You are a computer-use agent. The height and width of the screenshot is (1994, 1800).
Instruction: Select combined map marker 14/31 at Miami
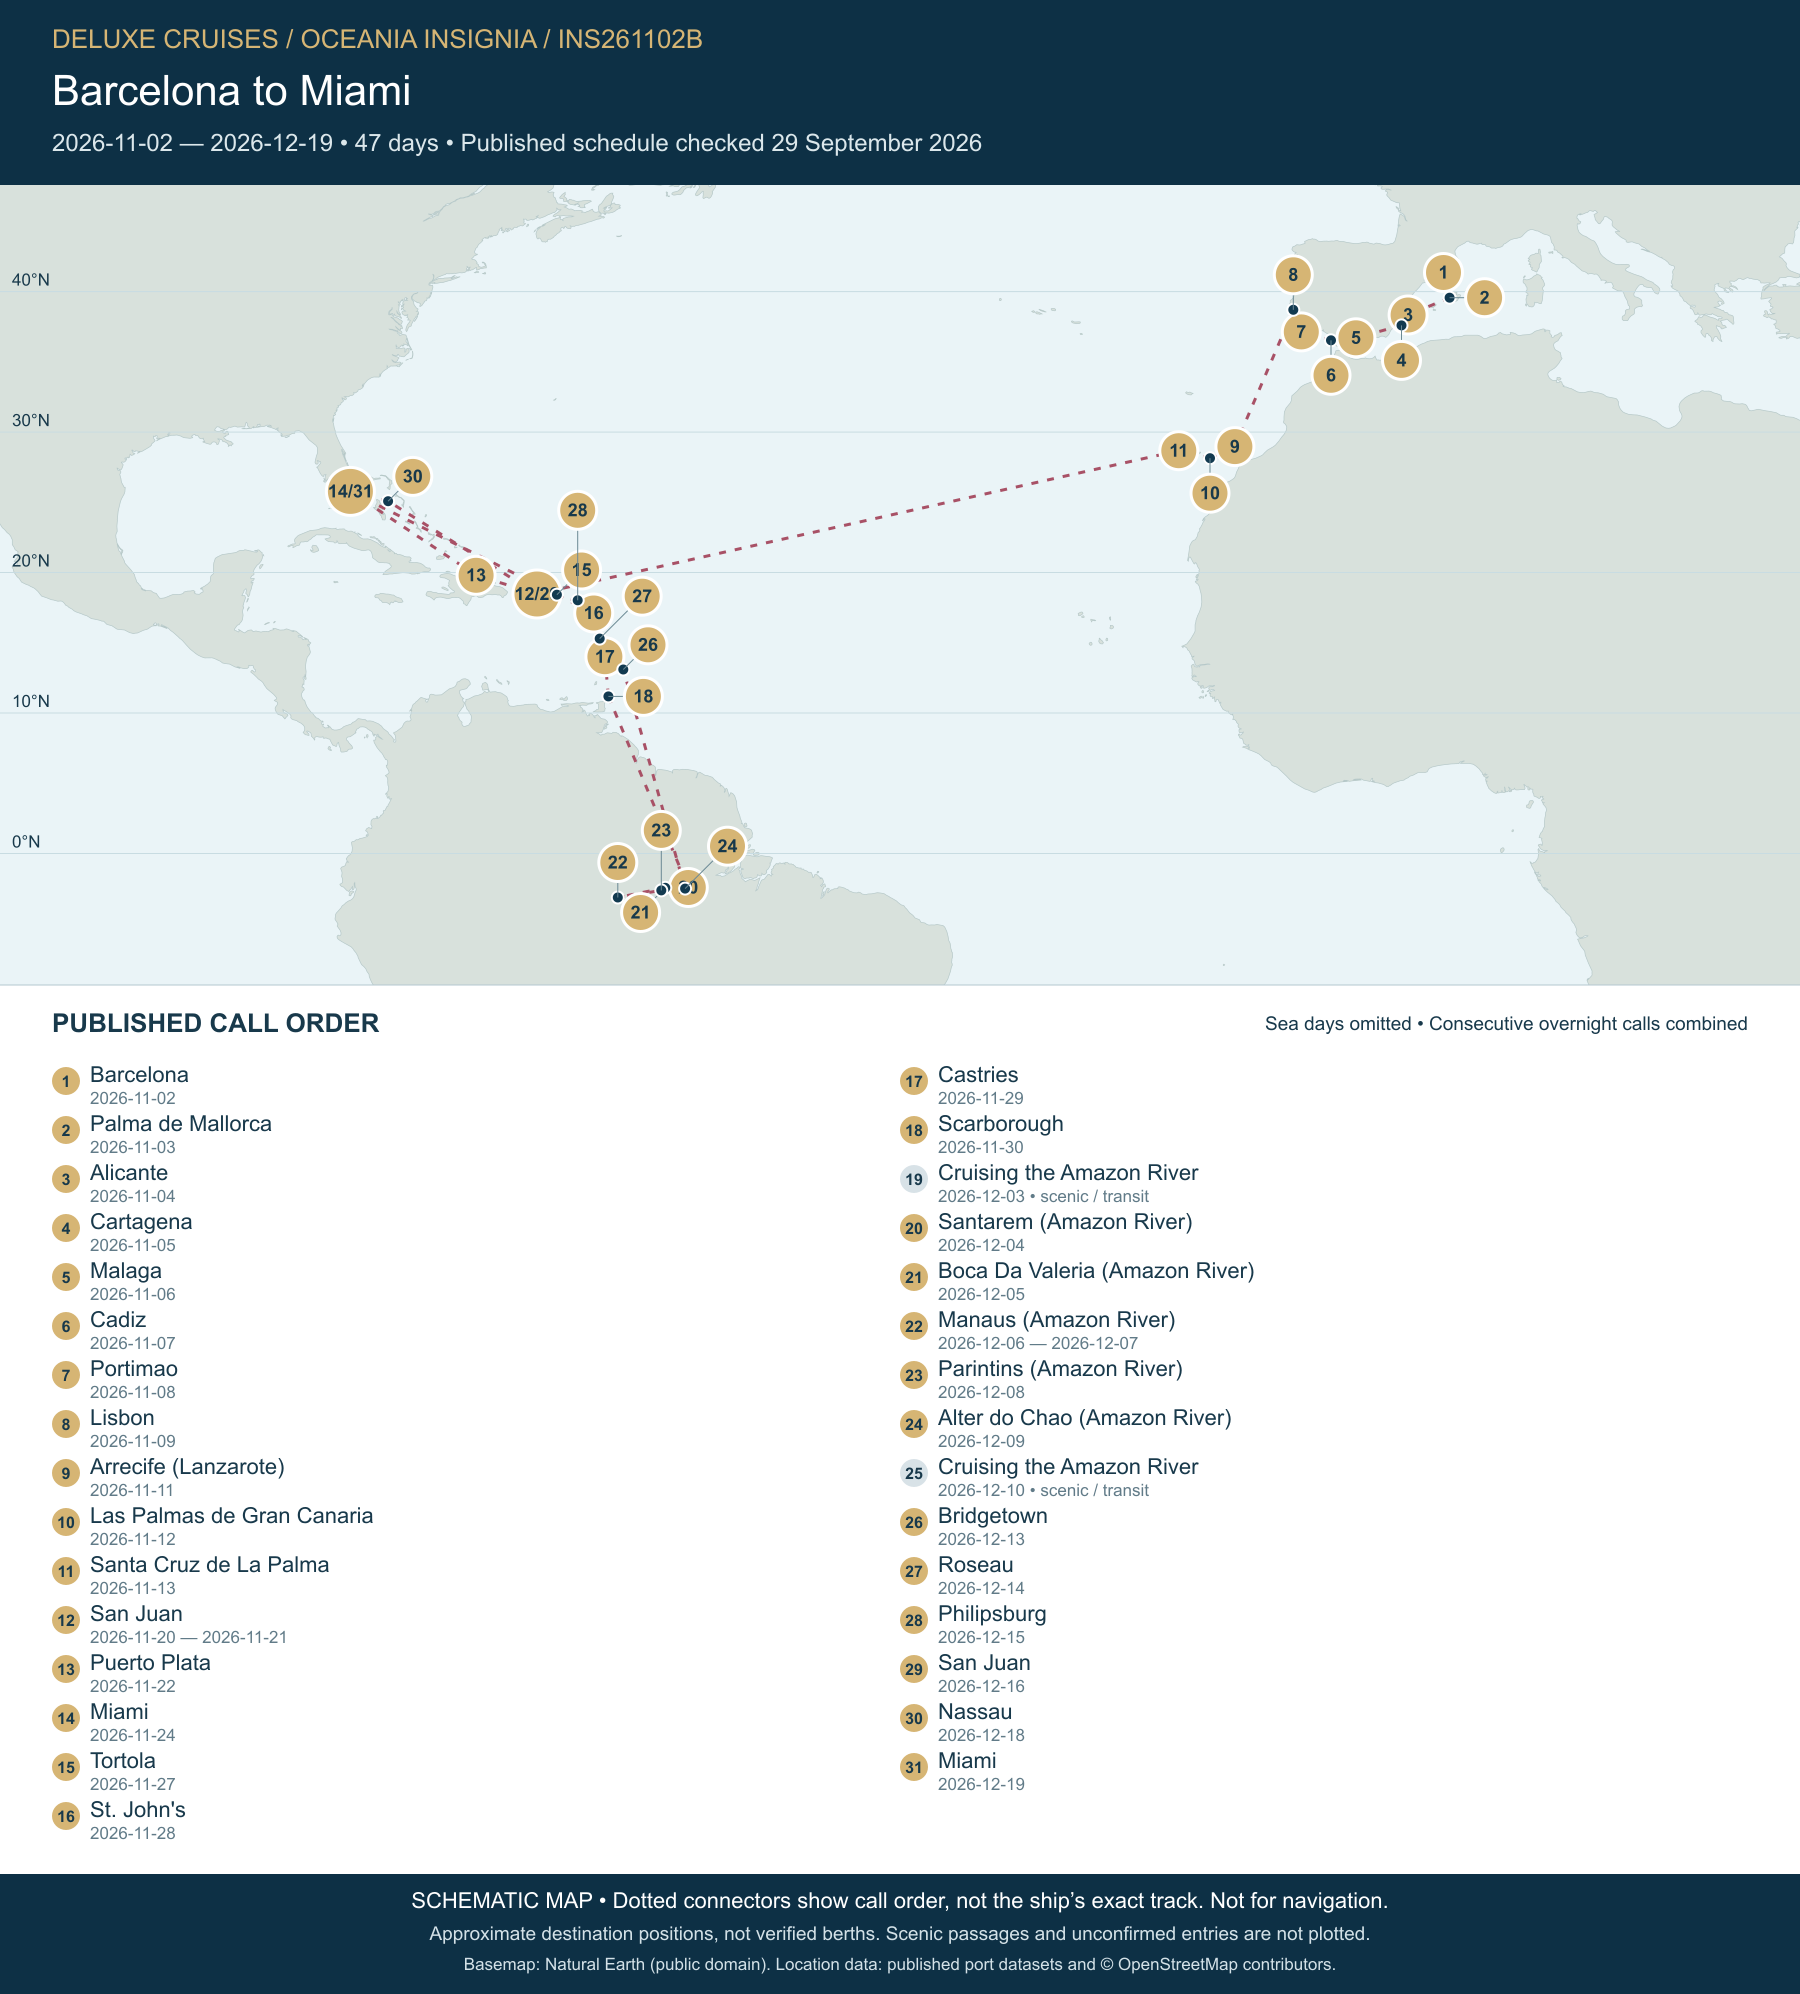(350, 491)
